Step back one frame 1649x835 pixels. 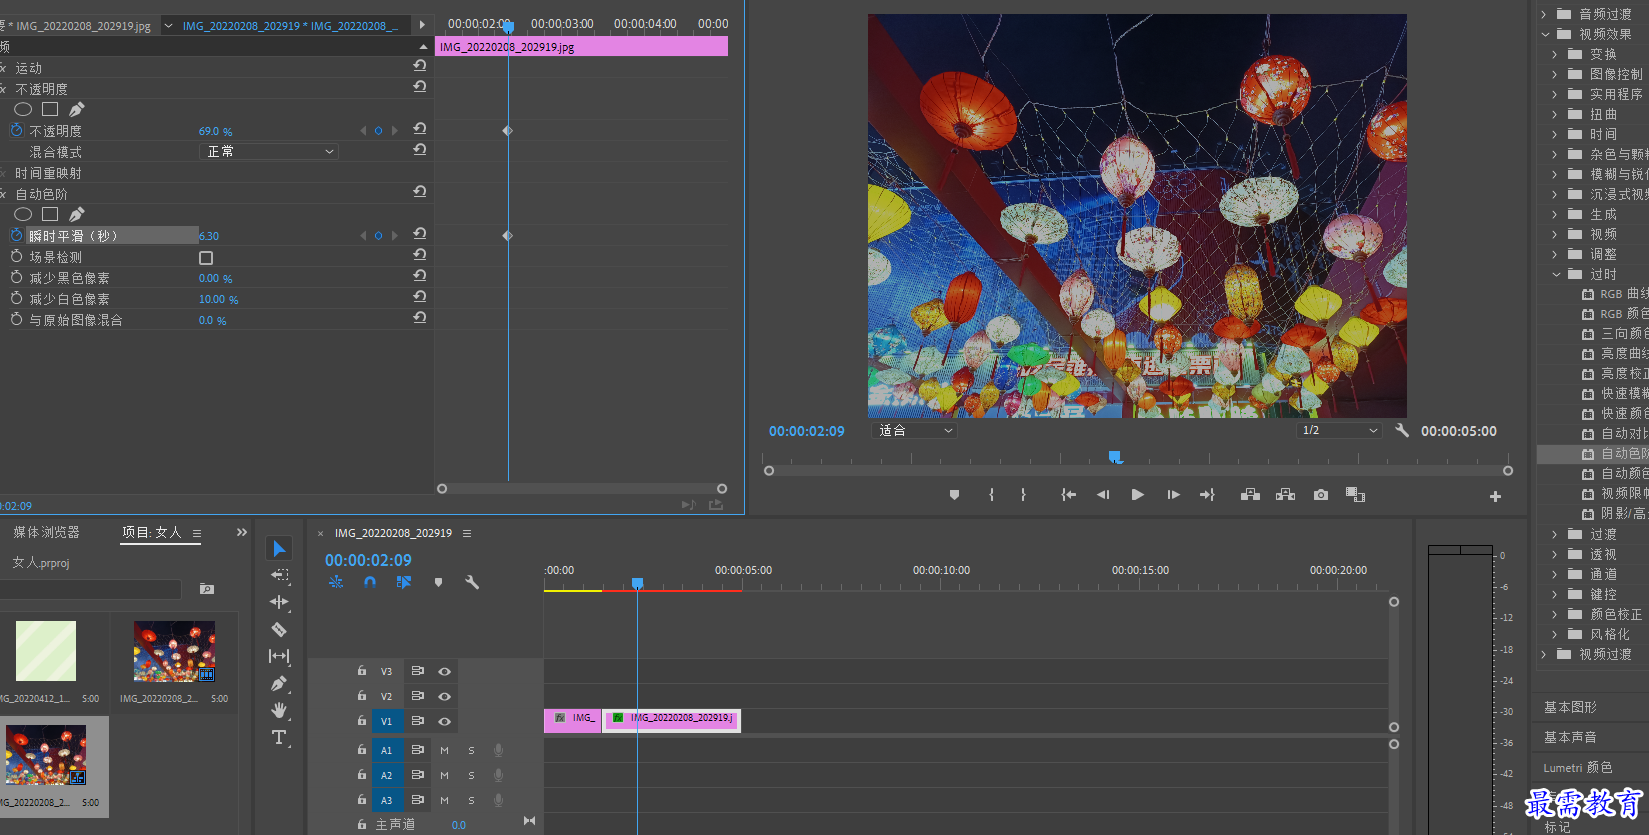tap(1103, 495)
